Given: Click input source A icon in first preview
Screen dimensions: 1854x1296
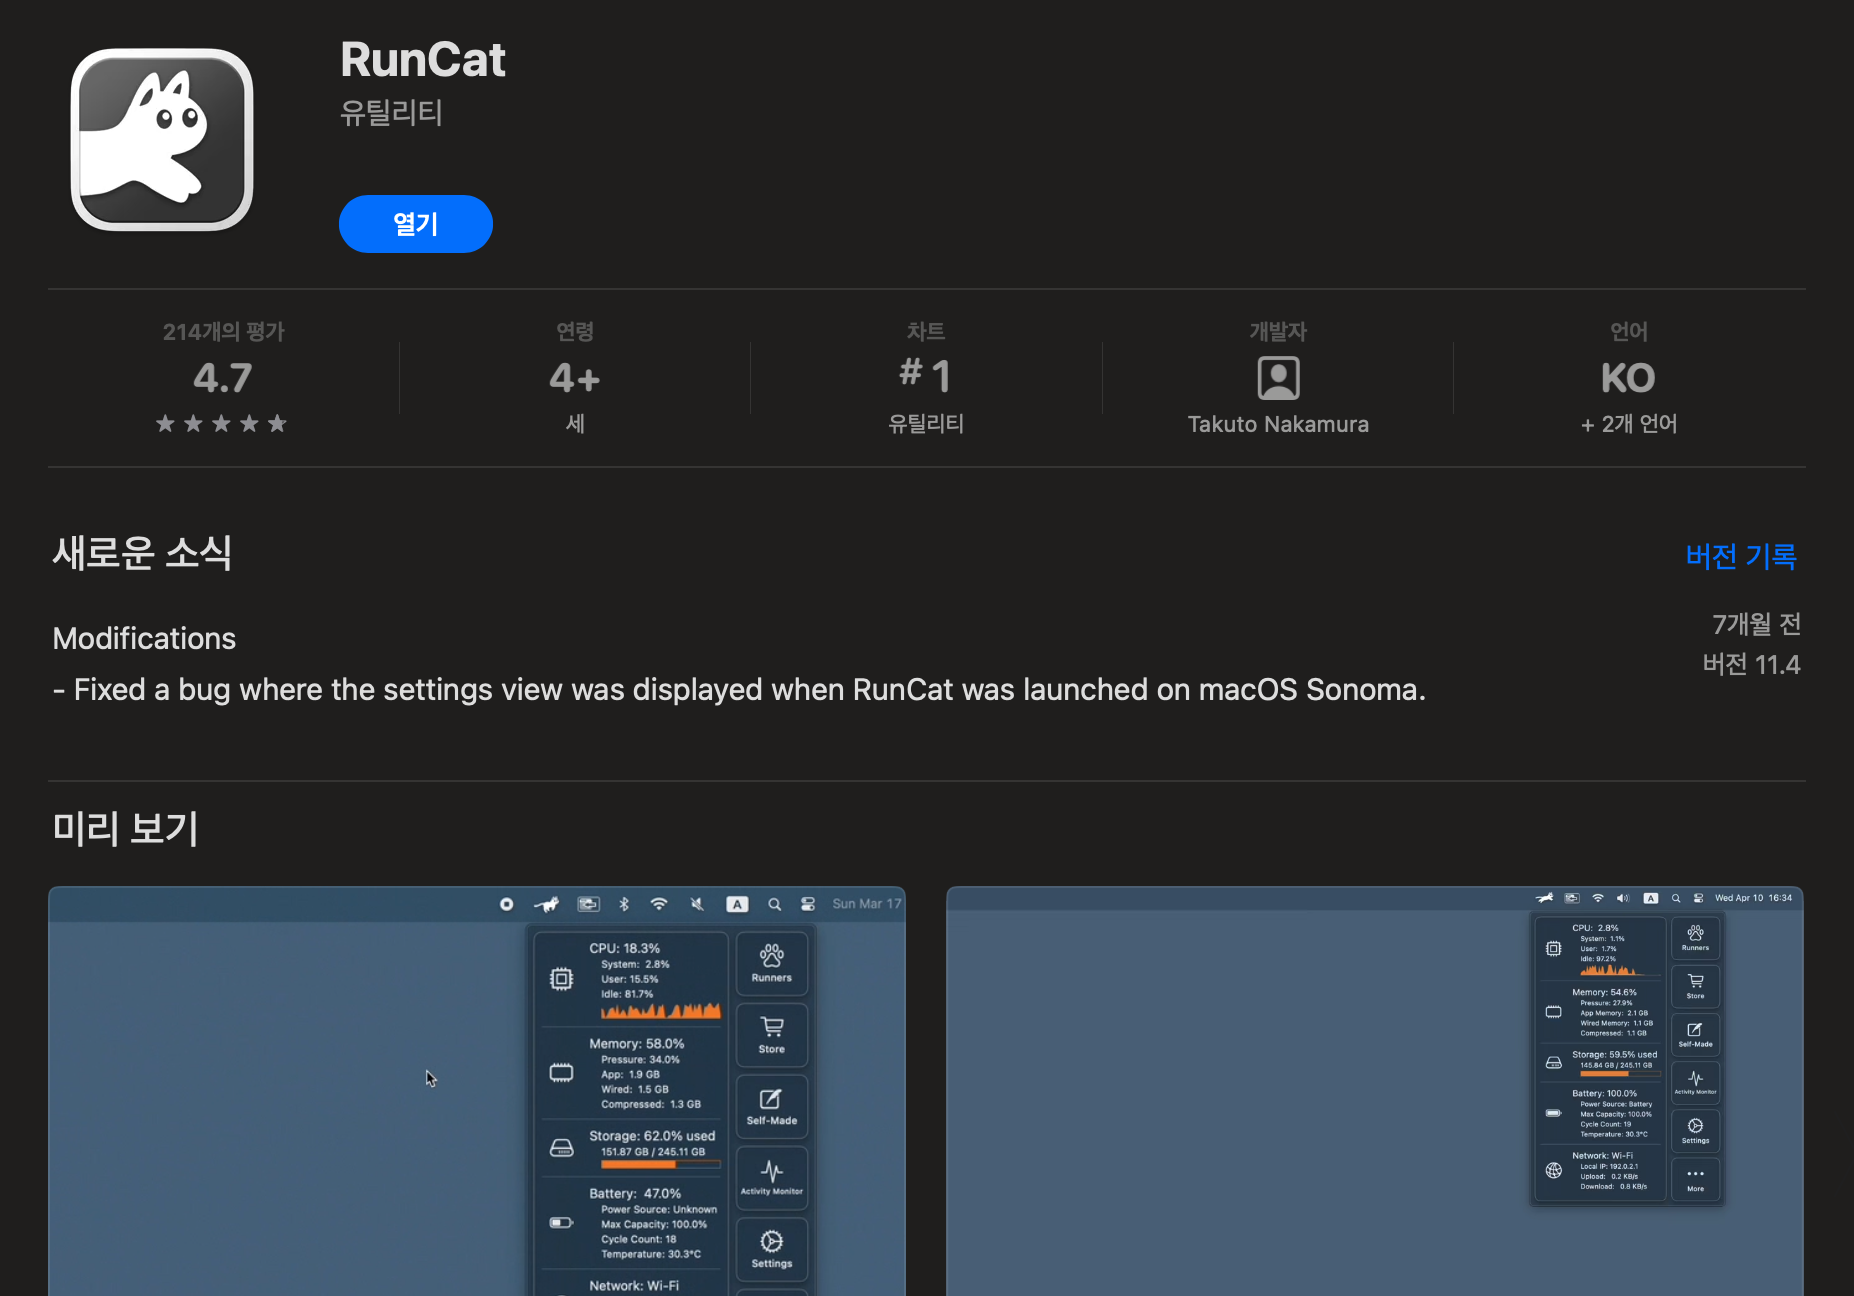Looking at the screenshot, I should 737,904.
